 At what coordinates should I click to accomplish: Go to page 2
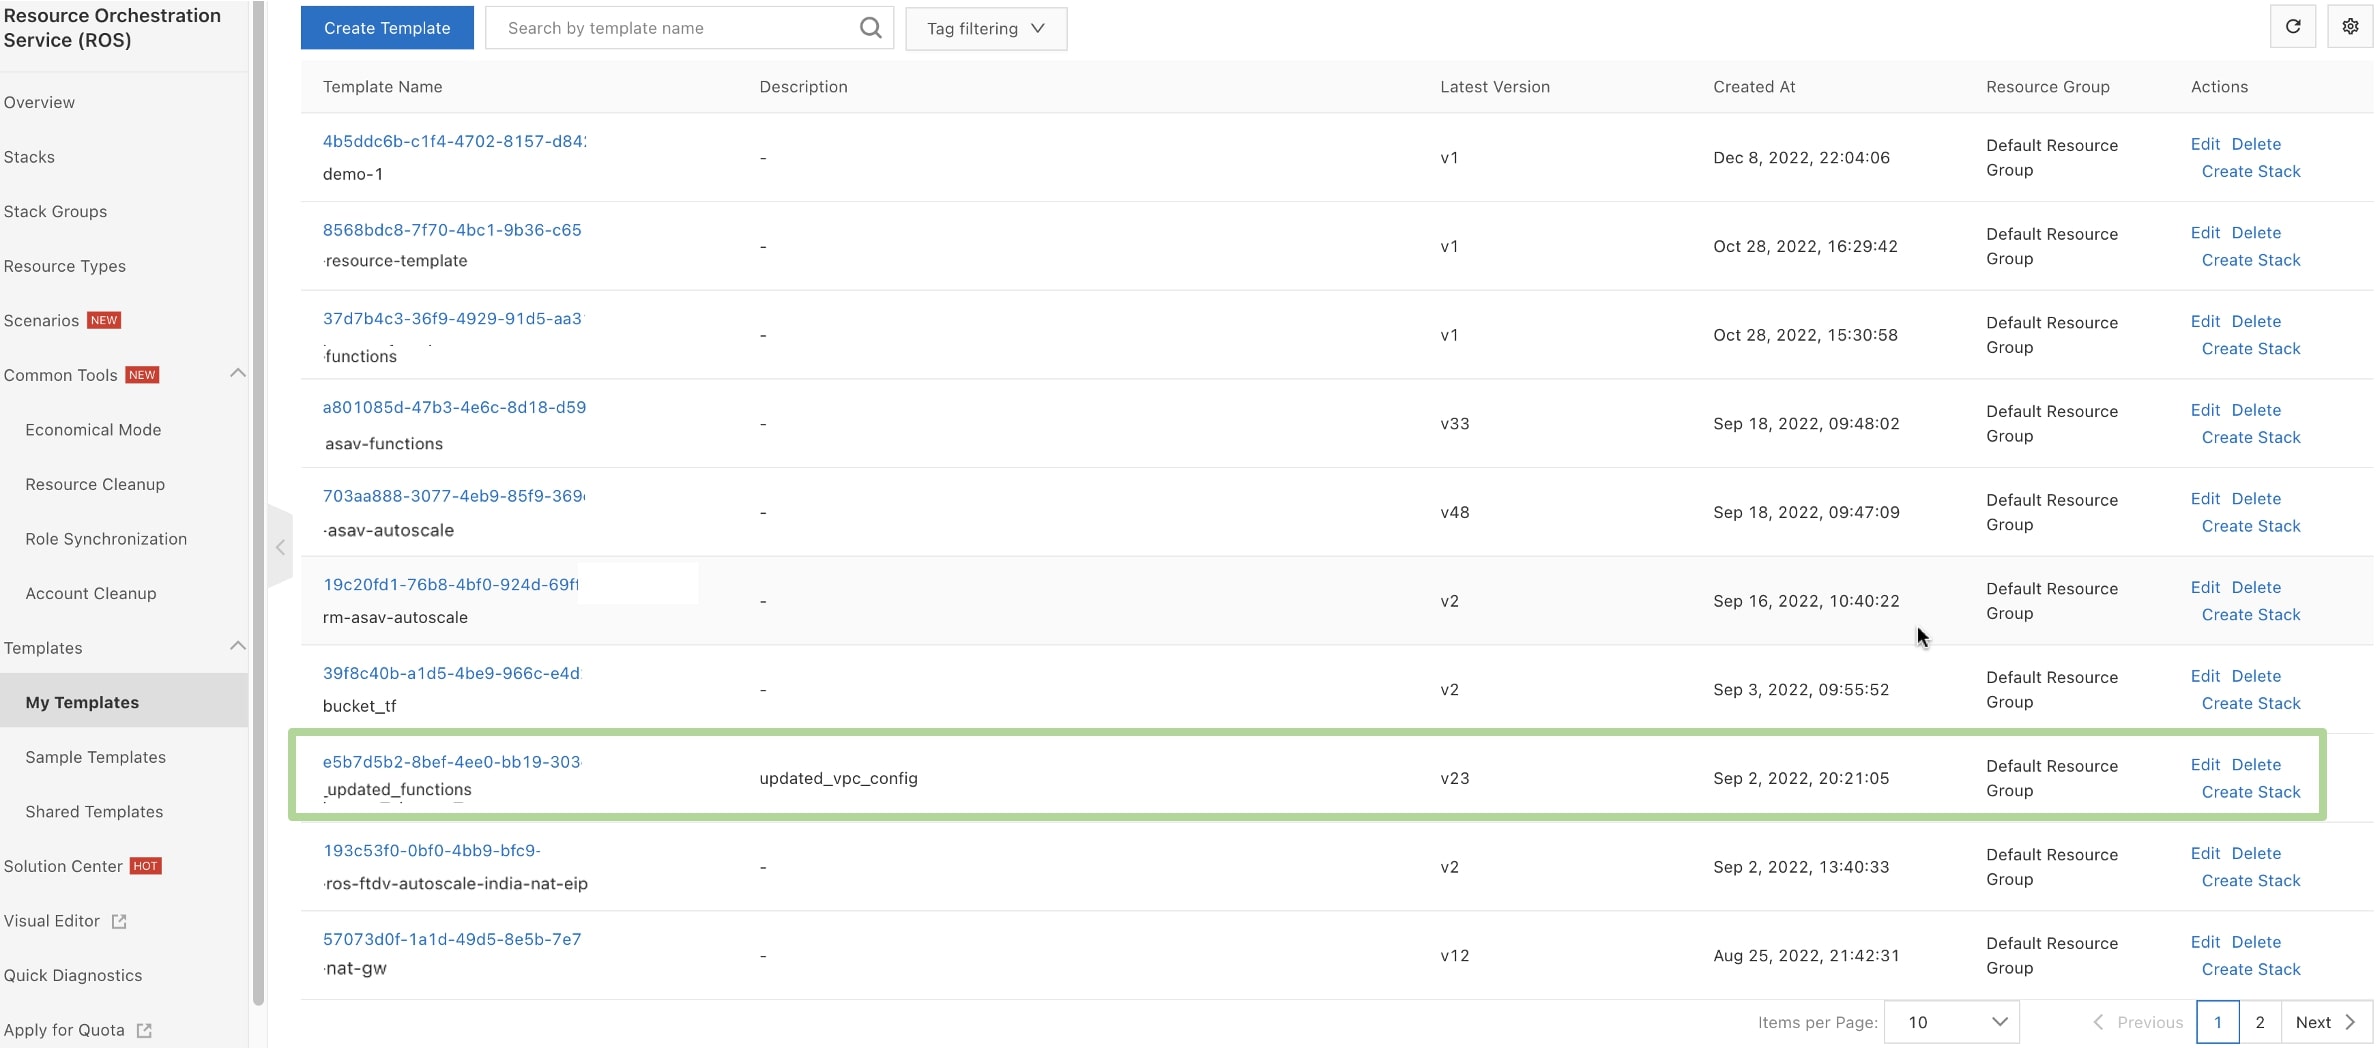[2260, 1022]
